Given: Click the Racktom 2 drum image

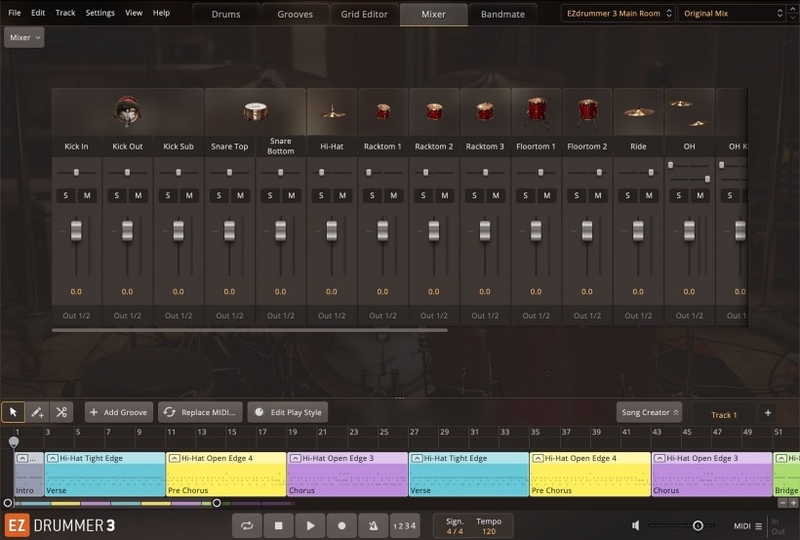Looking at the screenshot, I should [434, 111].
